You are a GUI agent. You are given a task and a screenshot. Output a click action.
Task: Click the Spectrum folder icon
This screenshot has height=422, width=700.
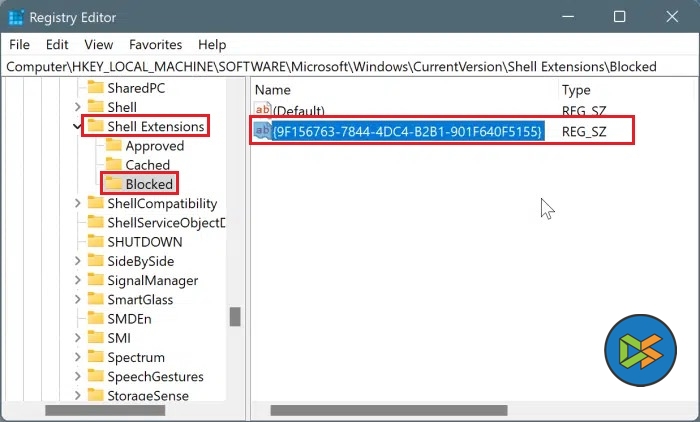[x=95, y=356]
